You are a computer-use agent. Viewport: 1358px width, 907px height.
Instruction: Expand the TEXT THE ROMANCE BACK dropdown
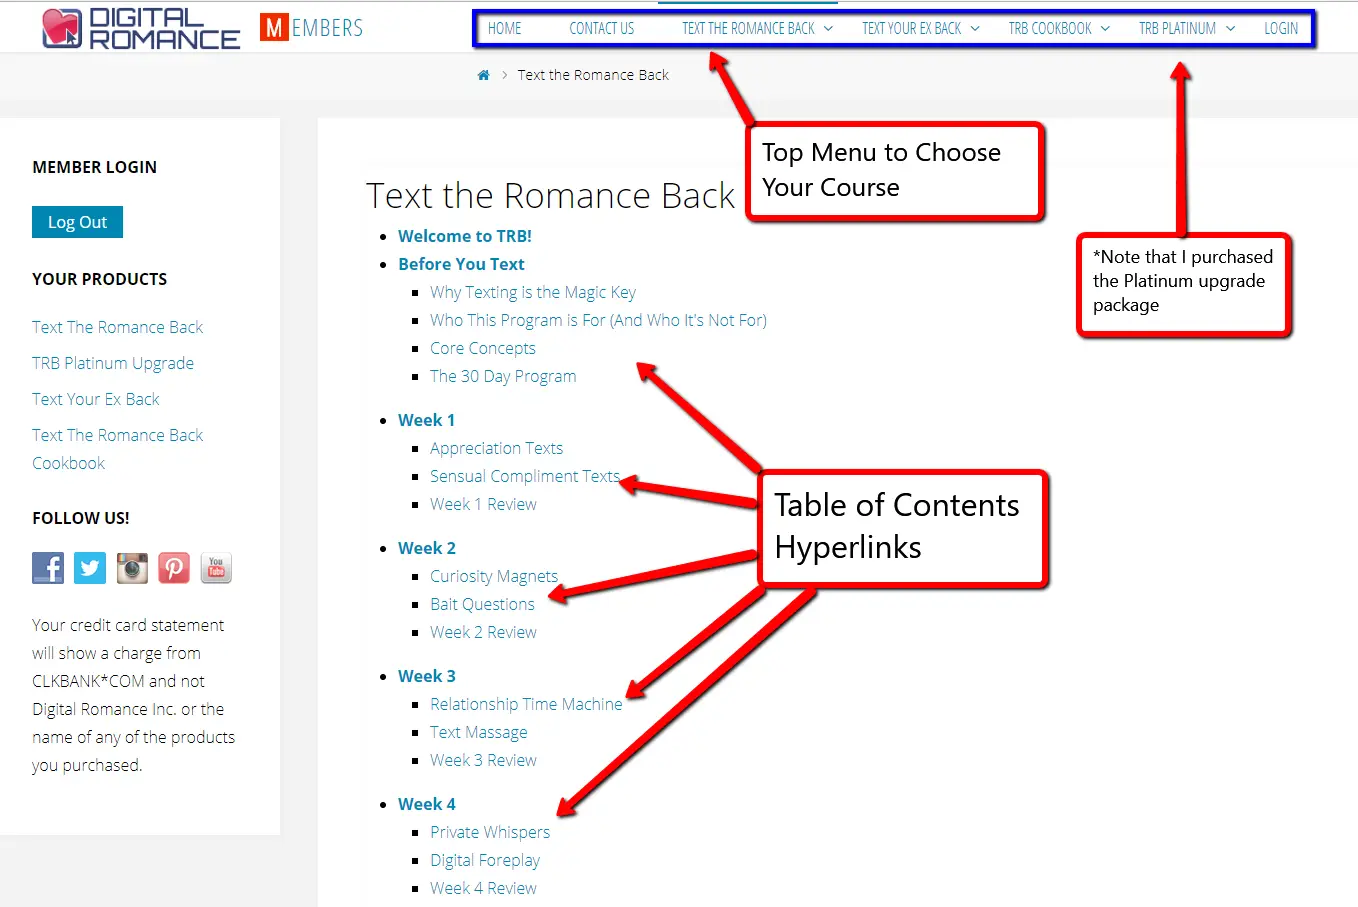click(750, 28)
